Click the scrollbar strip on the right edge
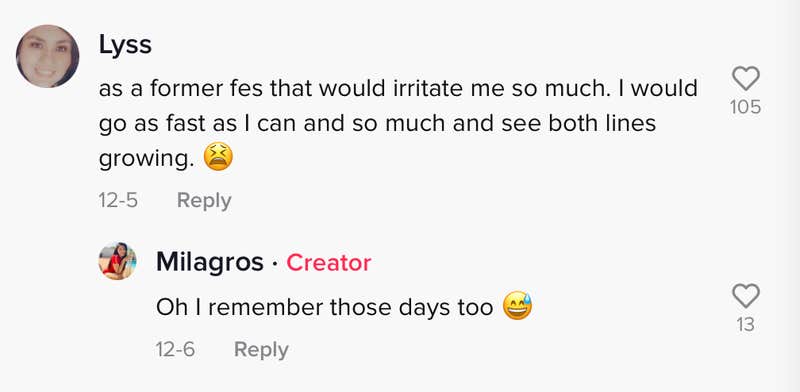The width and height of the screenshot is (800, 392). (787, 196)
